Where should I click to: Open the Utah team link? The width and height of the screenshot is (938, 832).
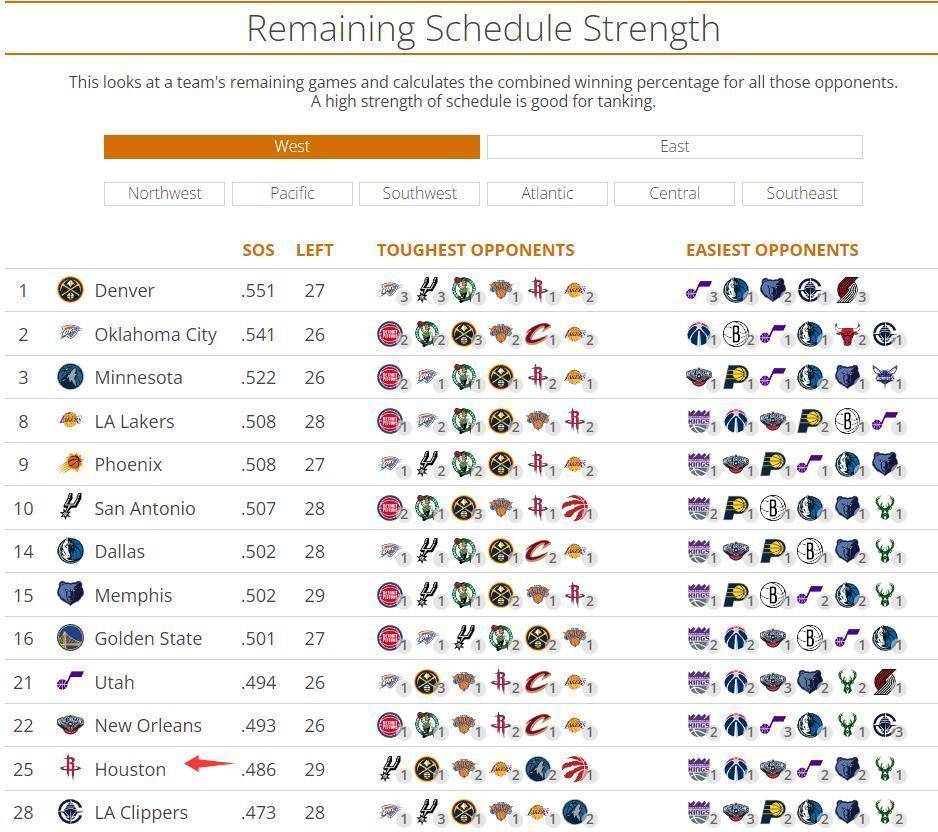coord(114,682)
